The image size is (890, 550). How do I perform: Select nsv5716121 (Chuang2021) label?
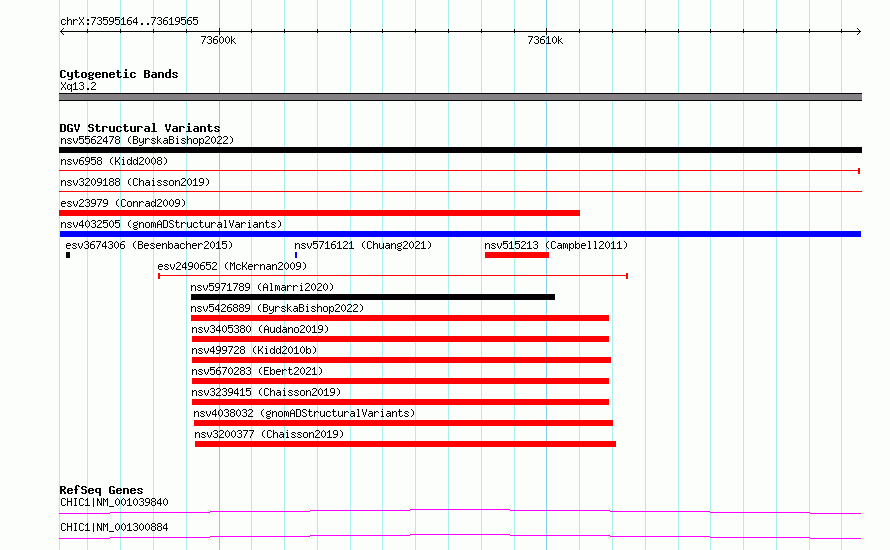(363, 245)
